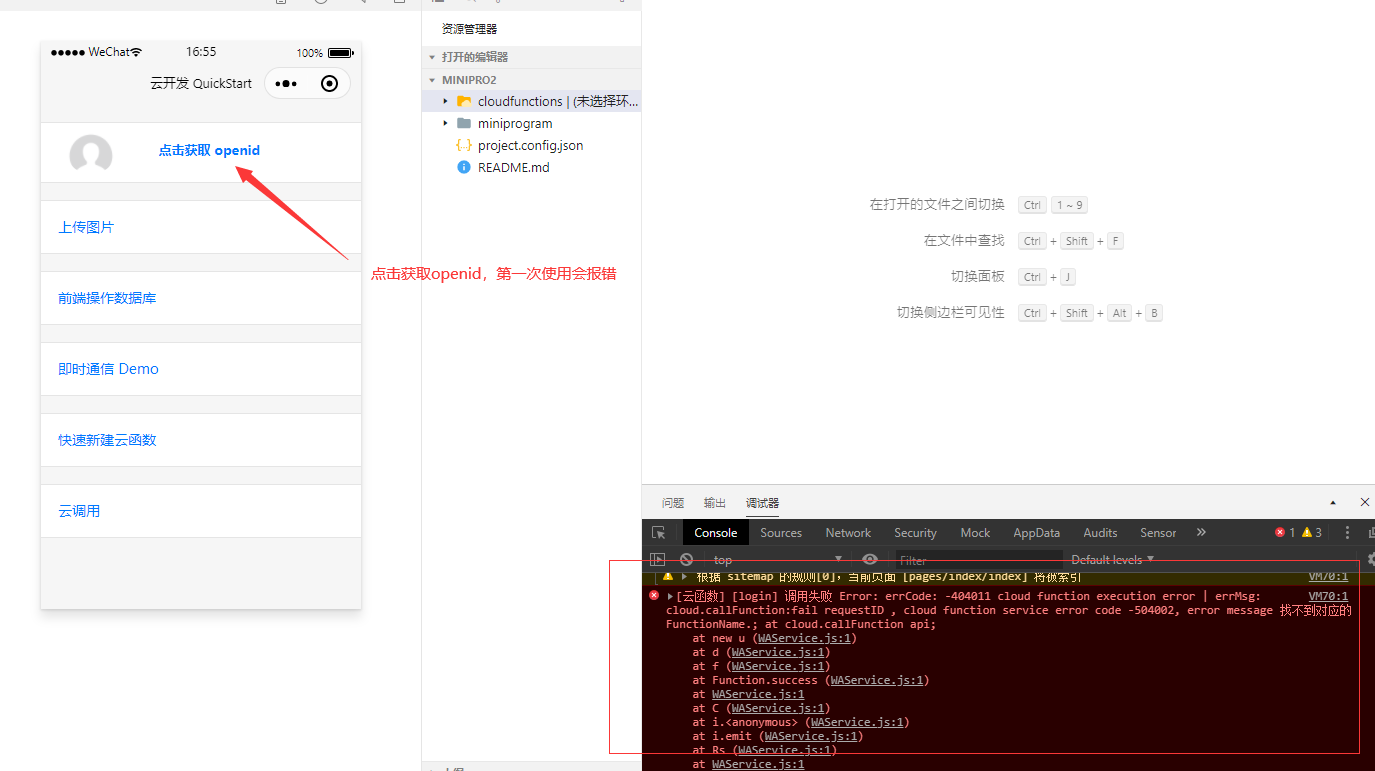The height and width of the screenshot is (771, 1375).
Task: Collapse the debugger panel with up arrow
Action: [1333, 502]
